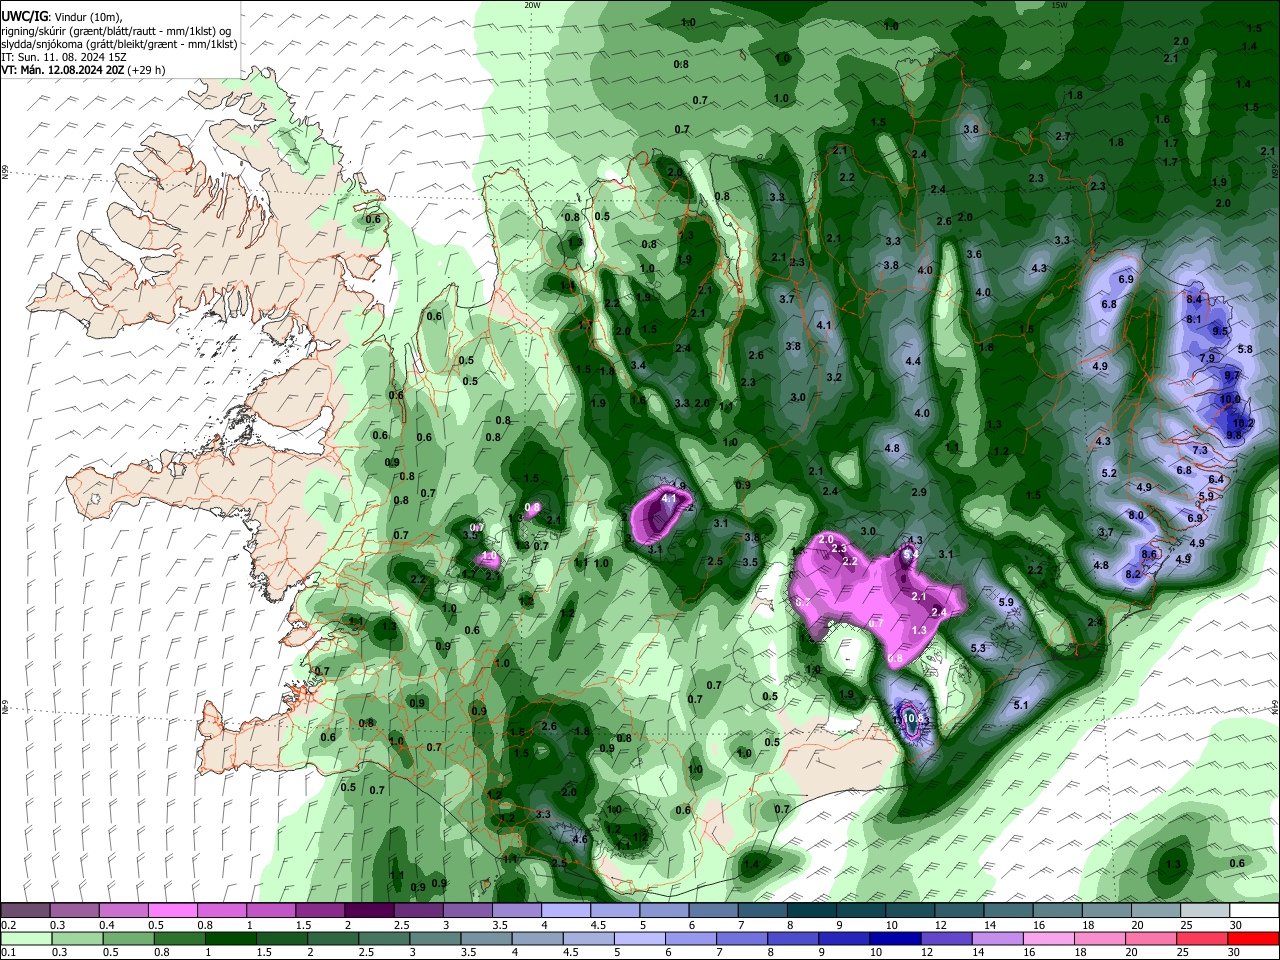Click the bright pink 0.5–0.8 swatch in upper legend
This screenshot has width=1280, height=960.
point(172,911)
